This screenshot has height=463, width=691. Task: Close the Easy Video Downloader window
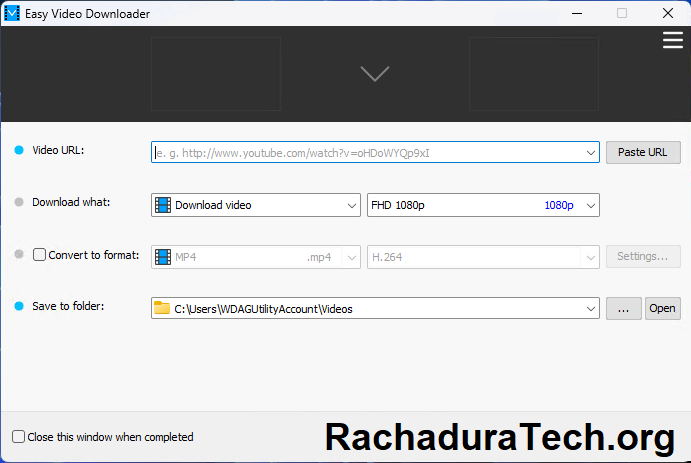(x=668, y=13)
